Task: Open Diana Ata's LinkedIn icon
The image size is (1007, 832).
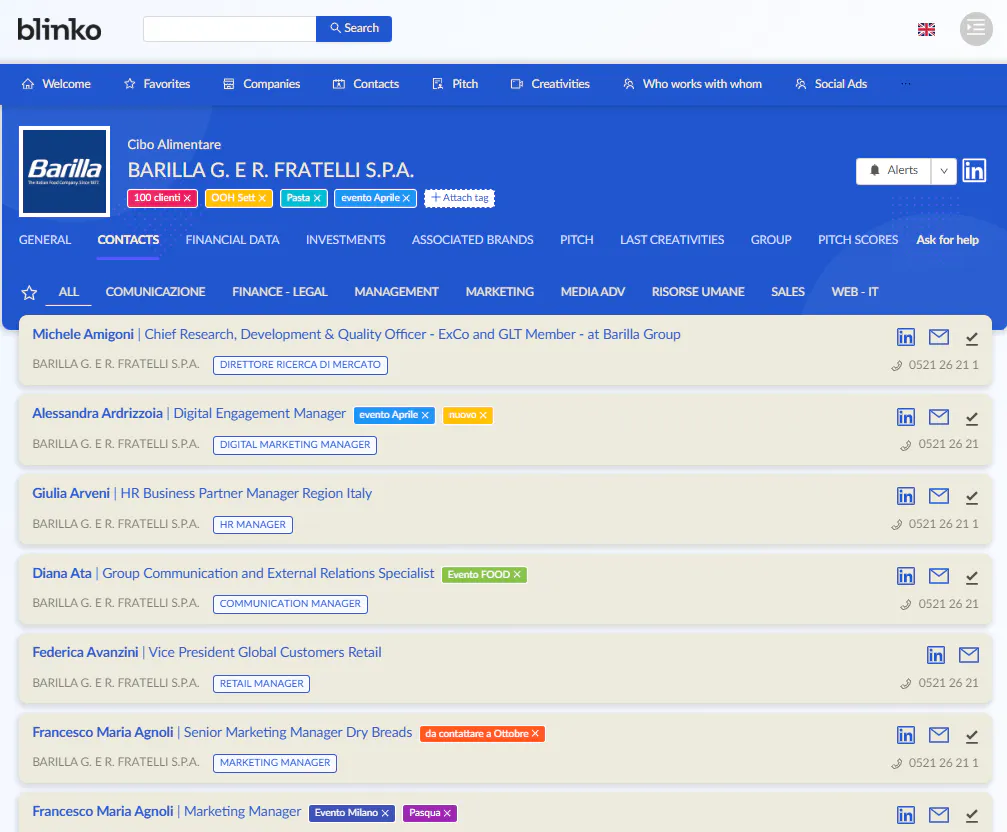Action: (x=906, y=576)
